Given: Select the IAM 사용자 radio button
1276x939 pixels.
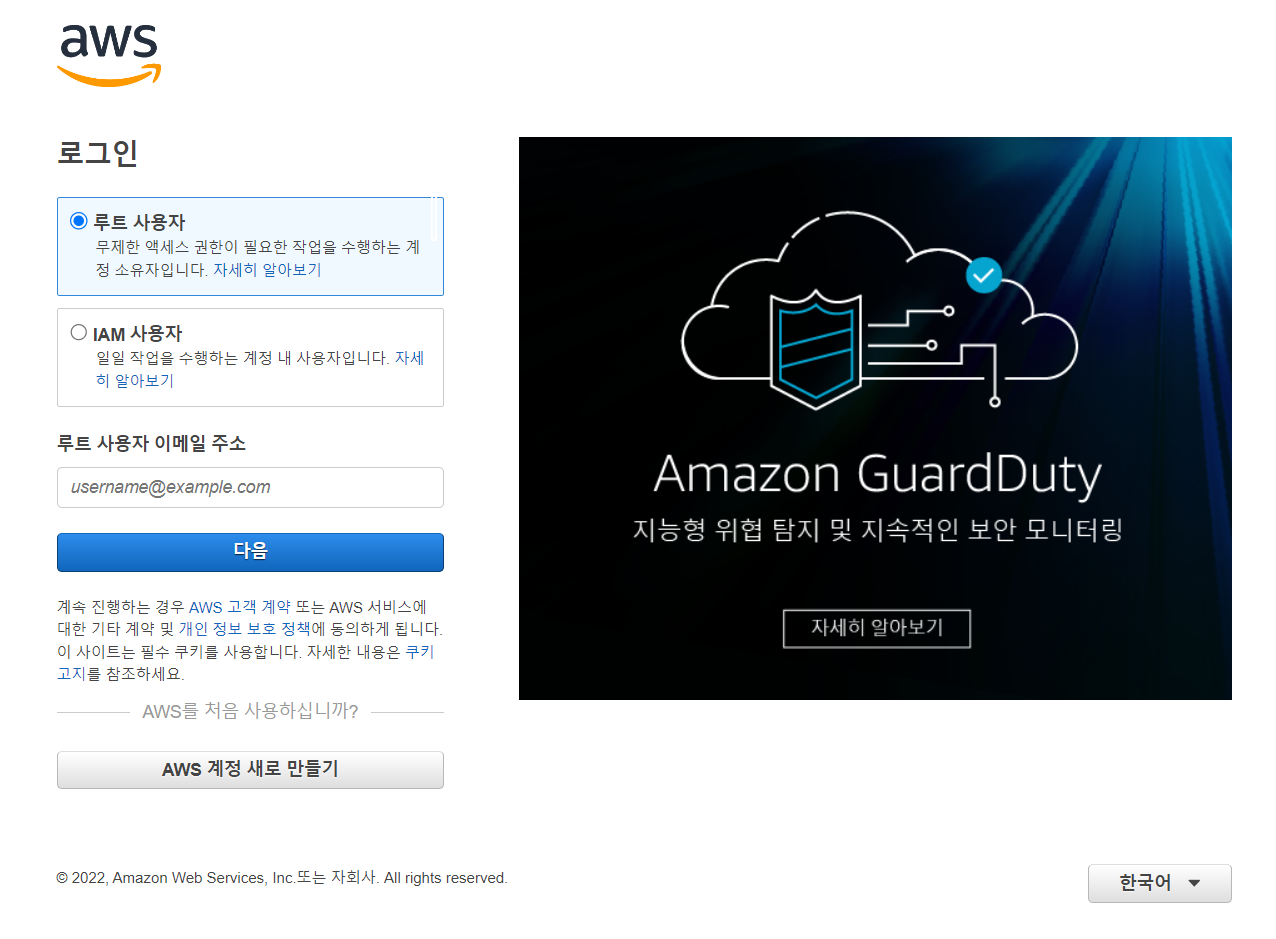Looking at the screenshot, I should [79, 332].
